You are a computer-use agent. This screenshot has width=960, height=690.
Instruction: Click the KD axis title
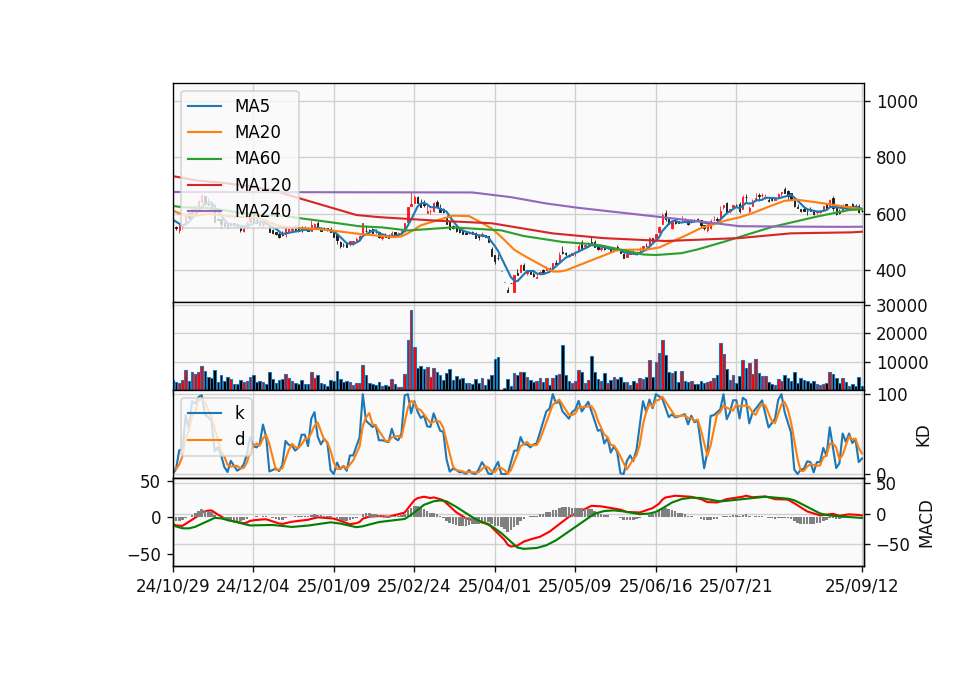[x=923, y=437]
